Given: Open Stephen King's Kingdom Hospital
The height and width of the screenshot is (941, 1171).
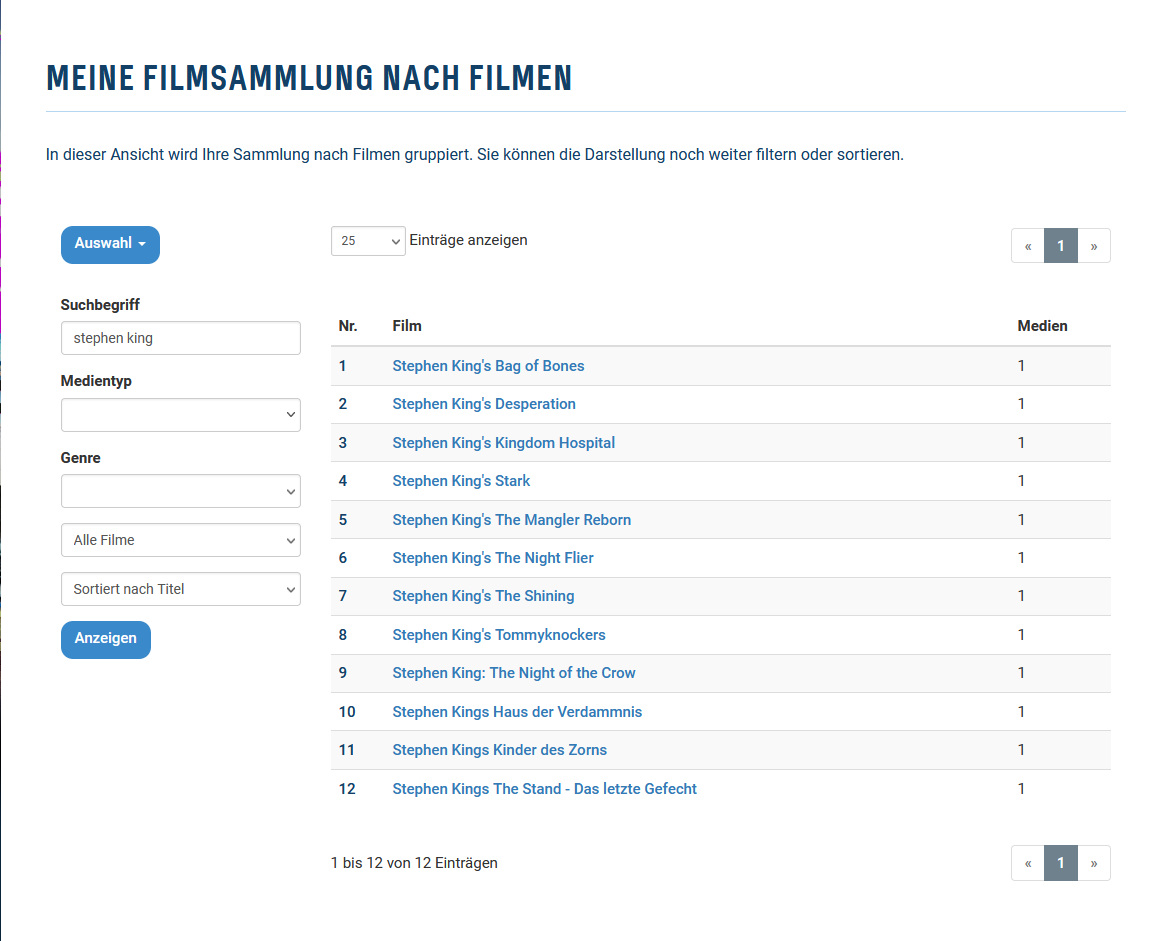Looking at the screenshot, I should tap(504, 443).
